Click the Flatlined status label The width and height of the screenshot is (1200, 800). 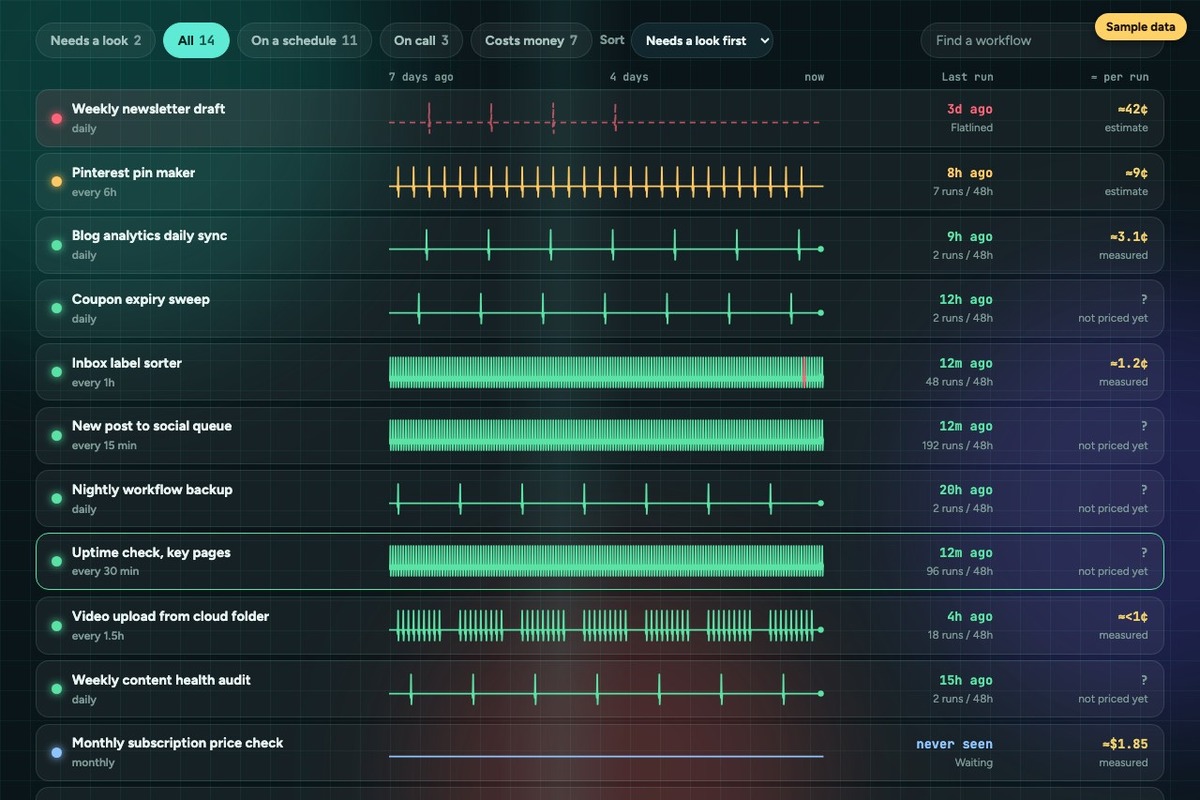[x=971, y=128]
